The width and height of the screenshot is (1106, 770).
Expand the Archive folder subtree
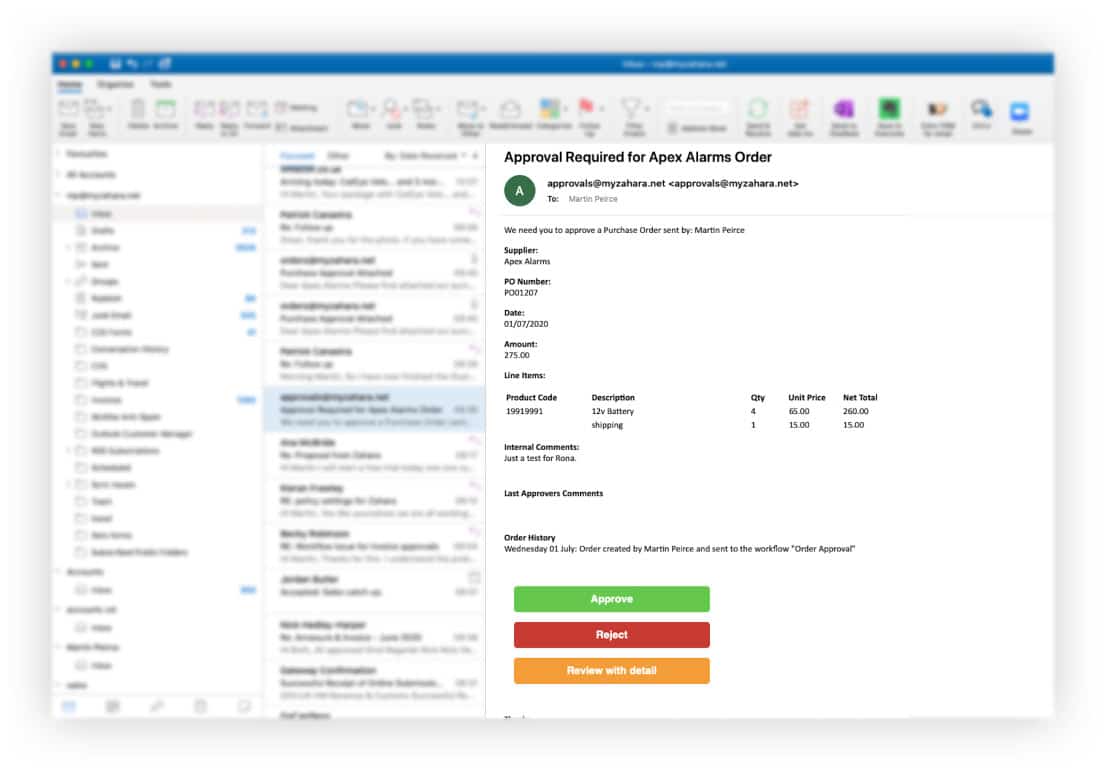(x=68, y=248)
